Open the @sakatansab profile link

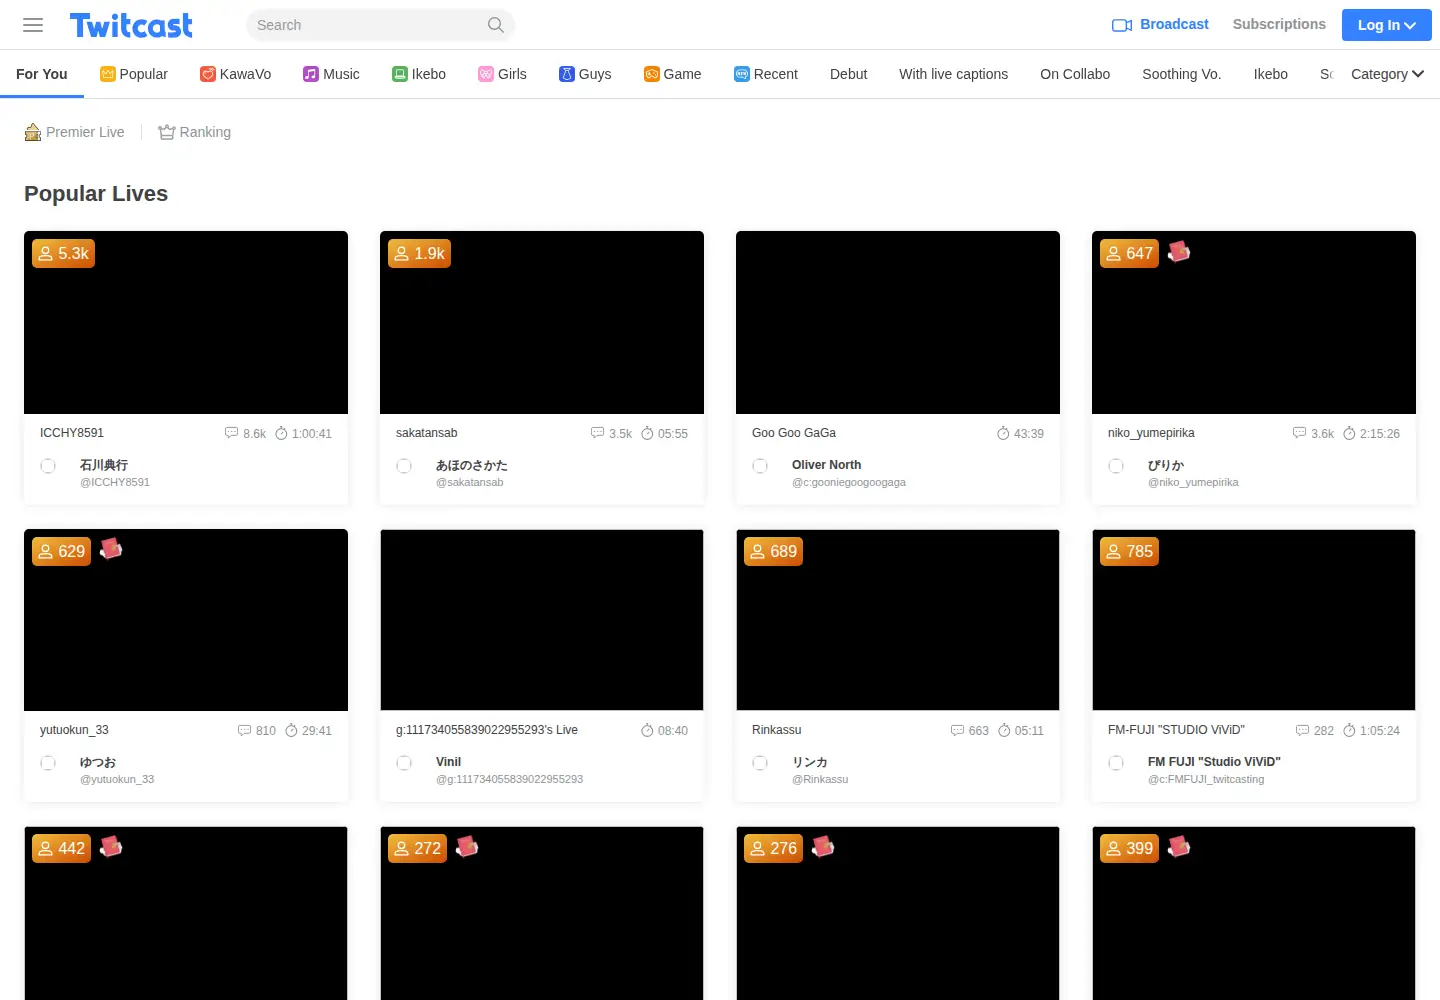click(470, 482)
